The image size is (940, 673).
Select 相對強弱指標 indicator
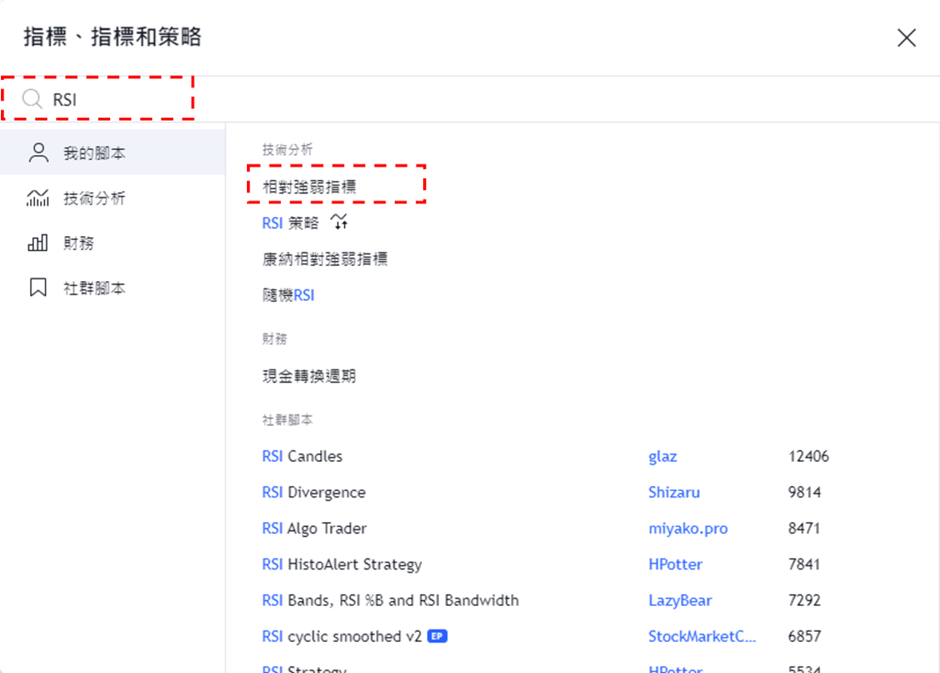(309, 186)
